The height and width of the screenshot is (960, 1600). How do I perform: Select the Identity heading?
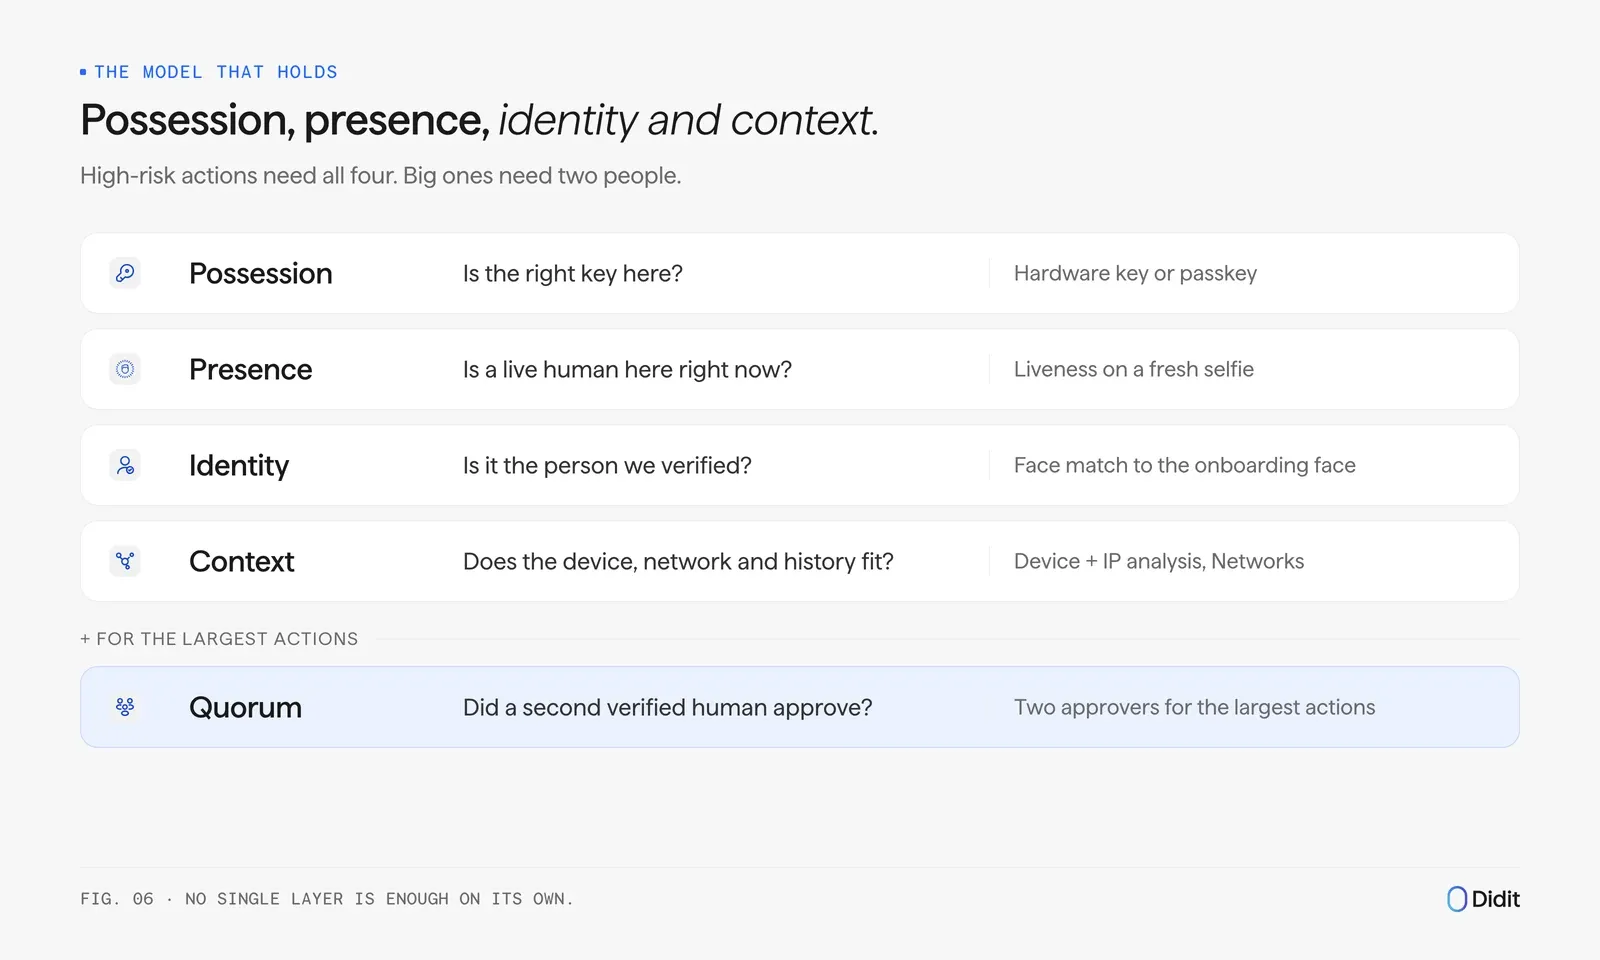(x=239, y=466)
